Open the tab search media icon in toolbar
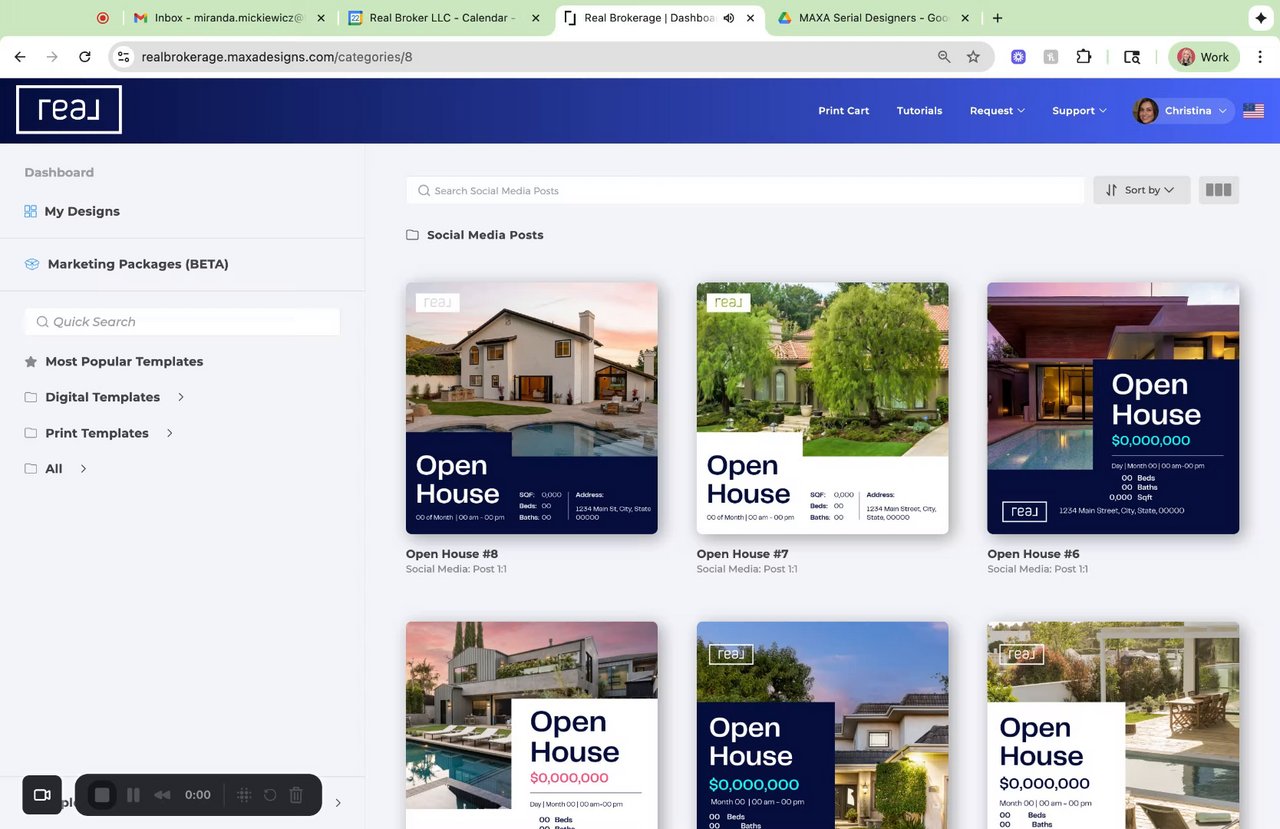1280x829 pixels. click(x=1131, y=57)
